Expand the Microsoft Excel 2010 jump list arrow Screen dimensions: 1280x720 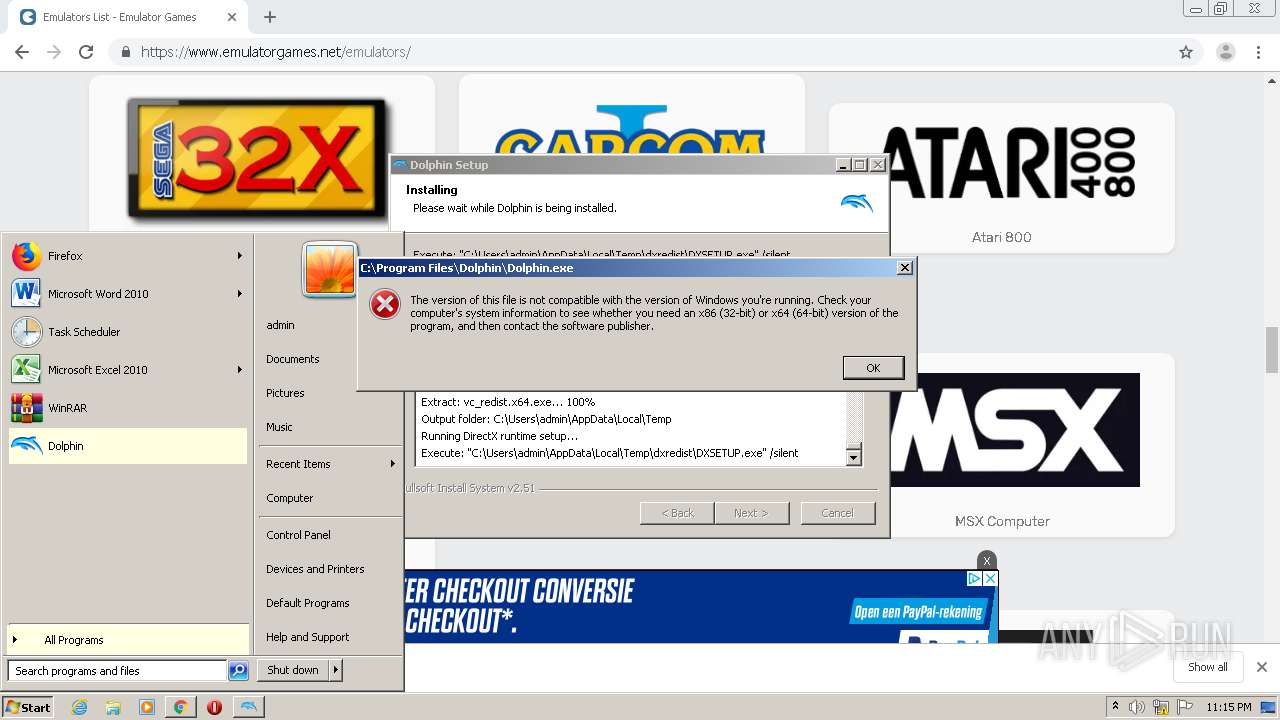[239, 370]
